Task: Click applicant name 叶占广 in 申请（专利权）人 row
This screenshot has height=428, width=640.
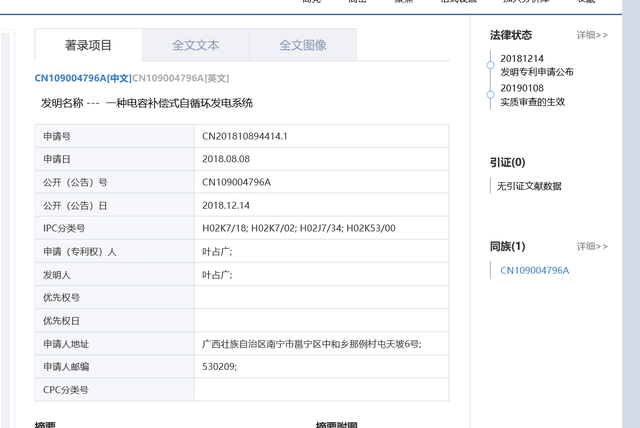Action: point(217,251)
